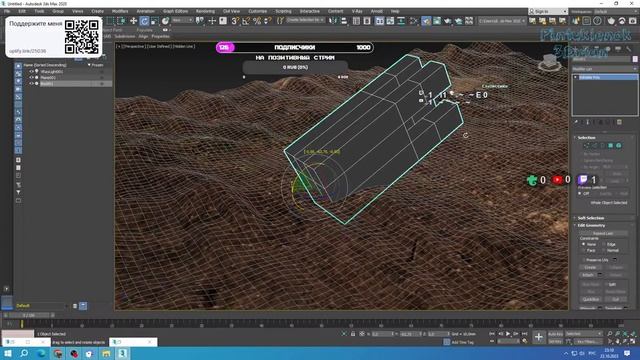Image resolution: width=640 pixels, height=360 pixels.
Task: Toggle the 3D Snaps tool
Action: pyautogui.click(x=235, y=21)
